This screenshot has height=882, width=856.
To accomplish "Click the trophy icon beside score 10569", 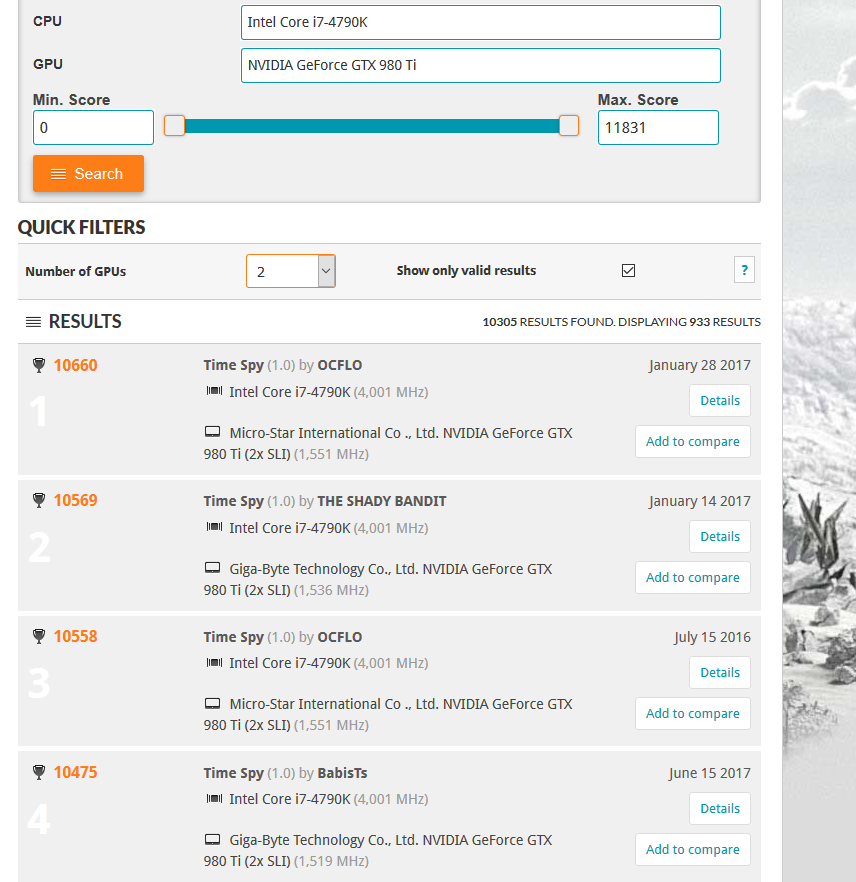I will coord(39,500).
